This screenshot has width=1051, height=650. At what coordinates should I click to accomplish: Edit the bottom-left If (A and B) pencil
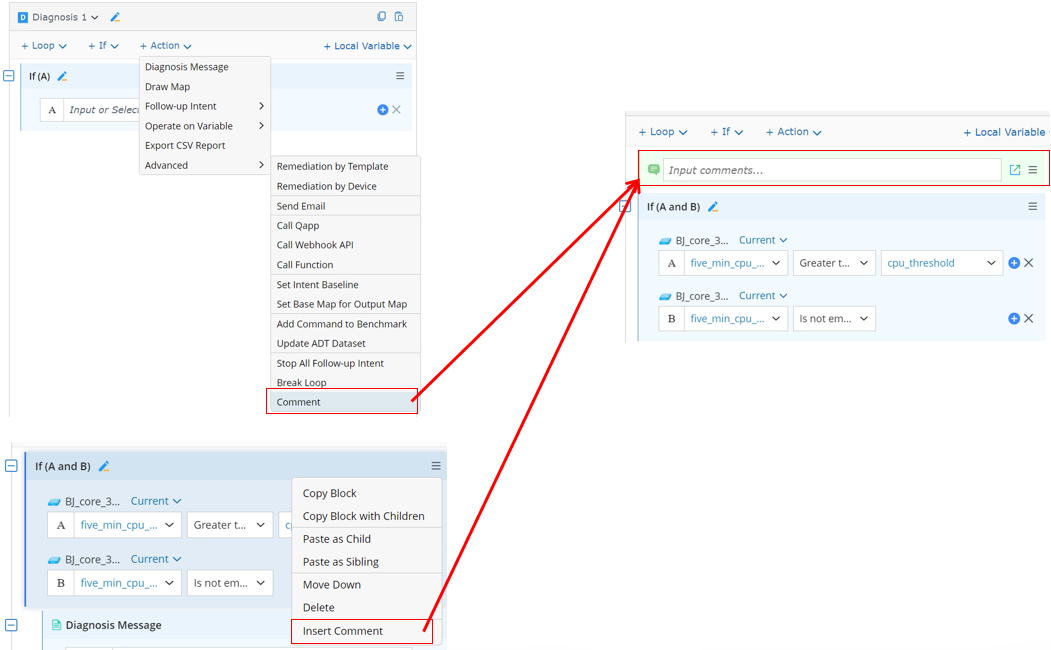point(104,466)
